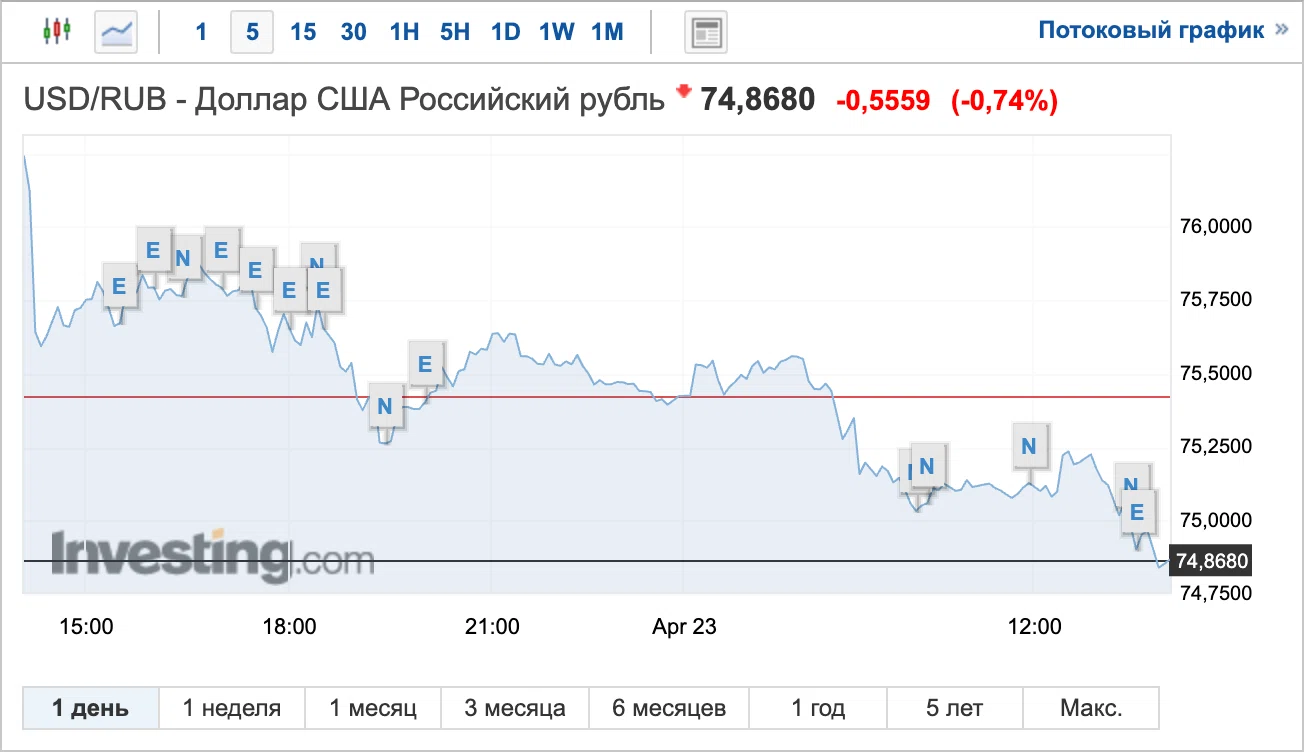1306x752 pixels.
Task: Pick the 1W interval
Action: tap(556, 32)
